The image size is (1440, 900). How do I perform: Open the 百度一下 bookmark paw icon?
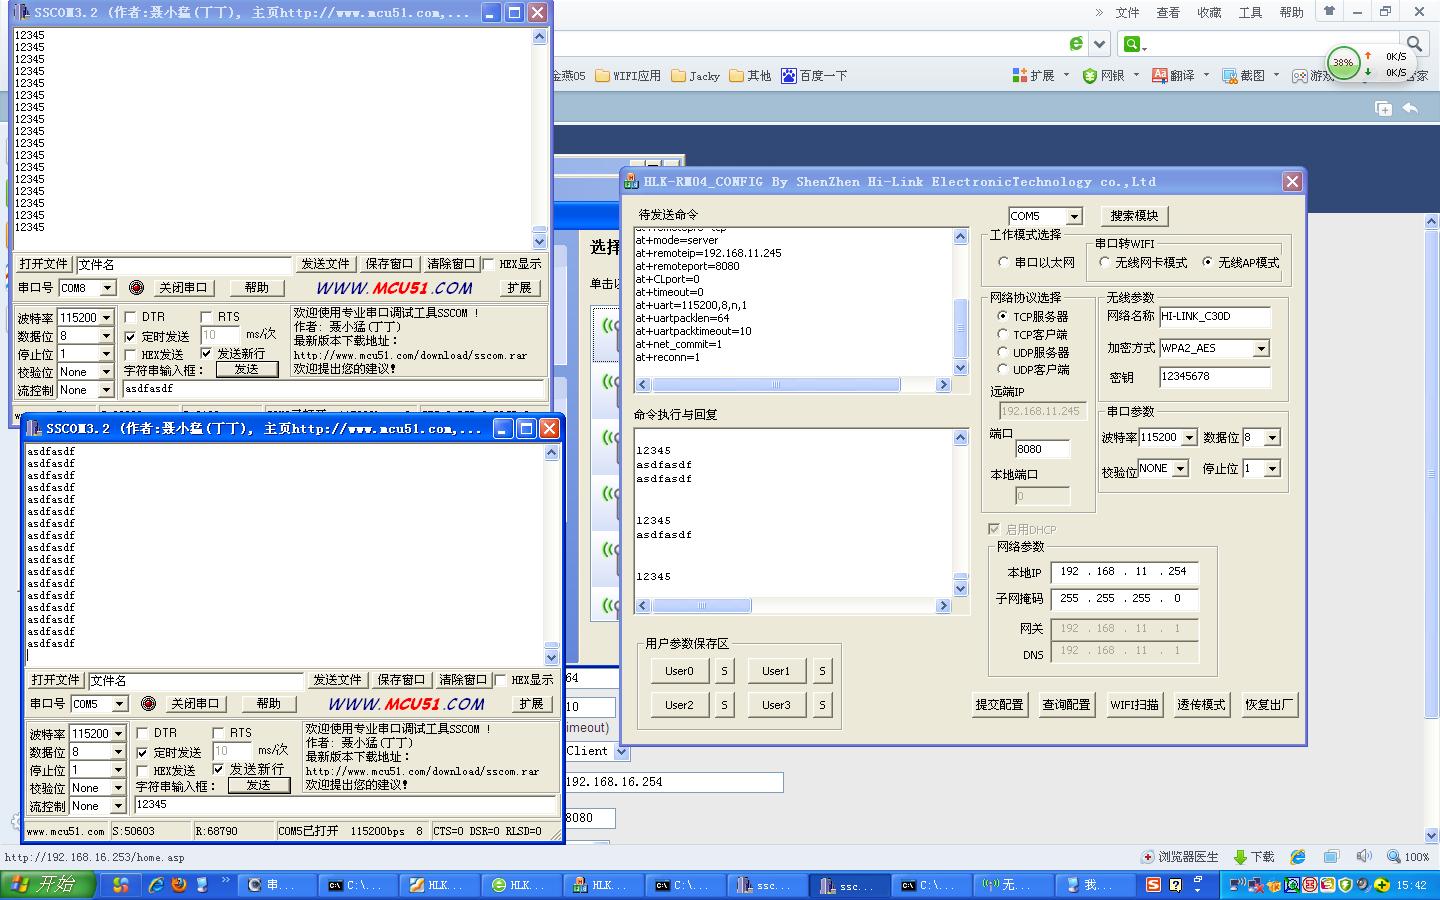click(789, 75)
